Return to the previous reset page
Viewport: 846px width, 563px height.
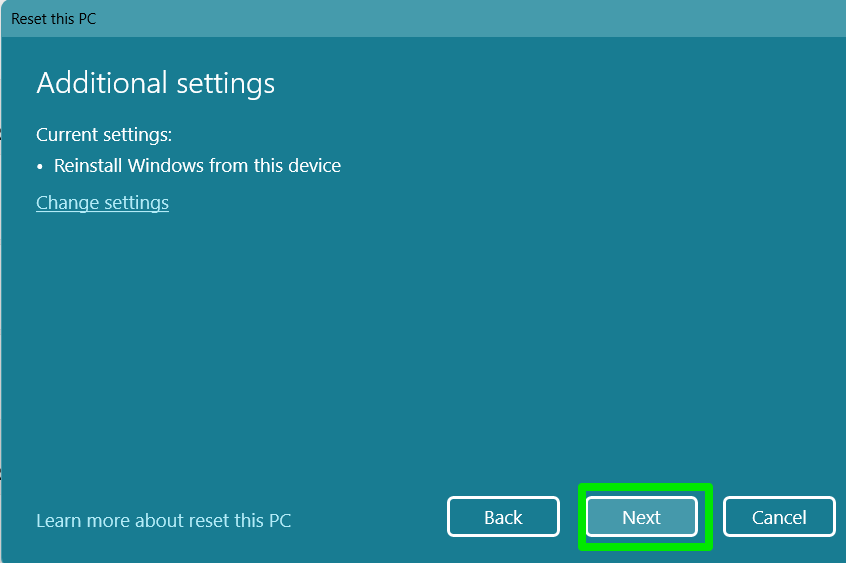pyautogui.click(x=503, y=517)
